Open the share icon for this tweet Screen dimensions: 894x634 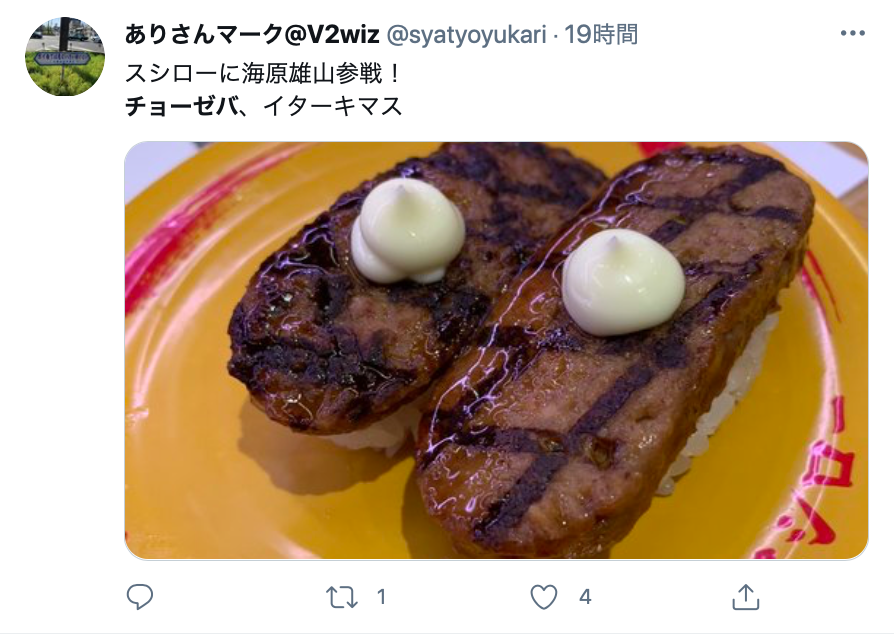(x=746, y=597)
